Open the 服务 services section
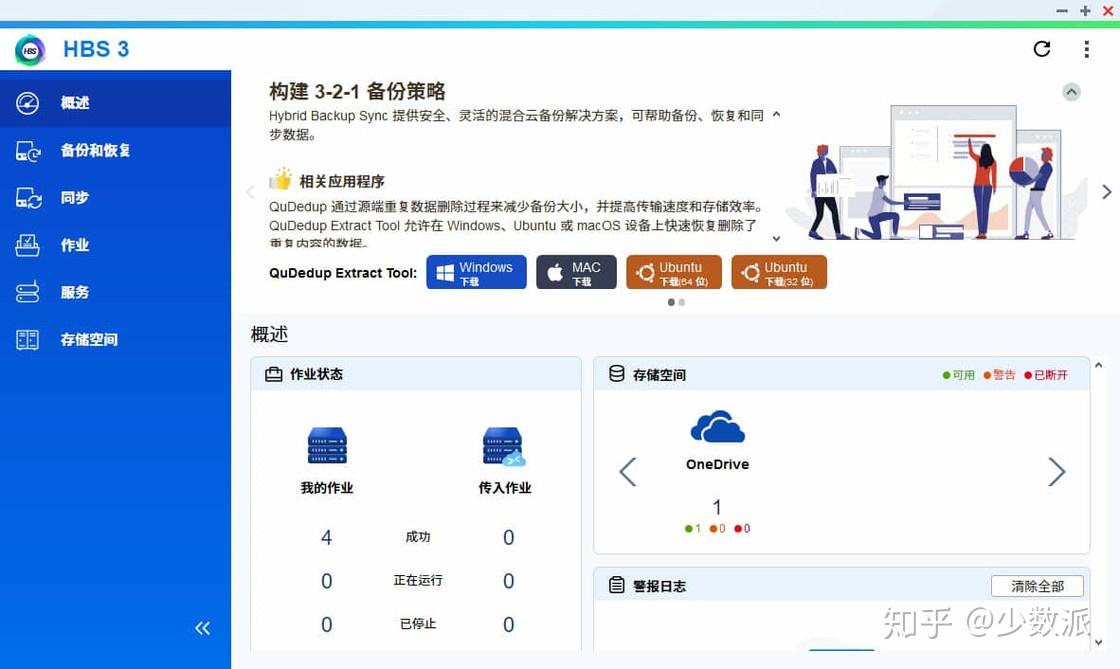1120x669 pixels. [116, 292]
